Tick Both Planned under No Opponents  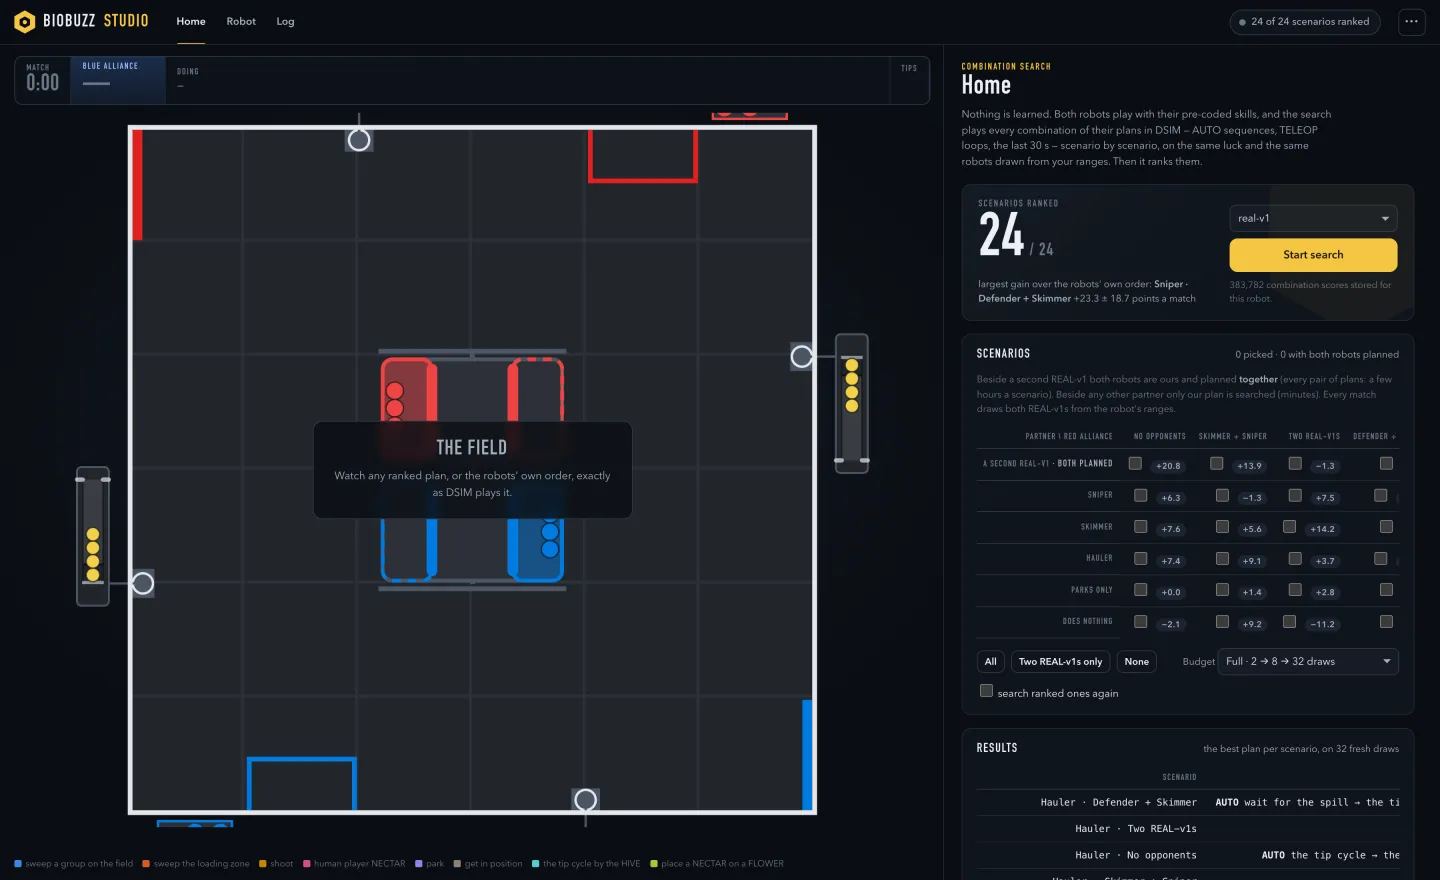point(1135,463)
